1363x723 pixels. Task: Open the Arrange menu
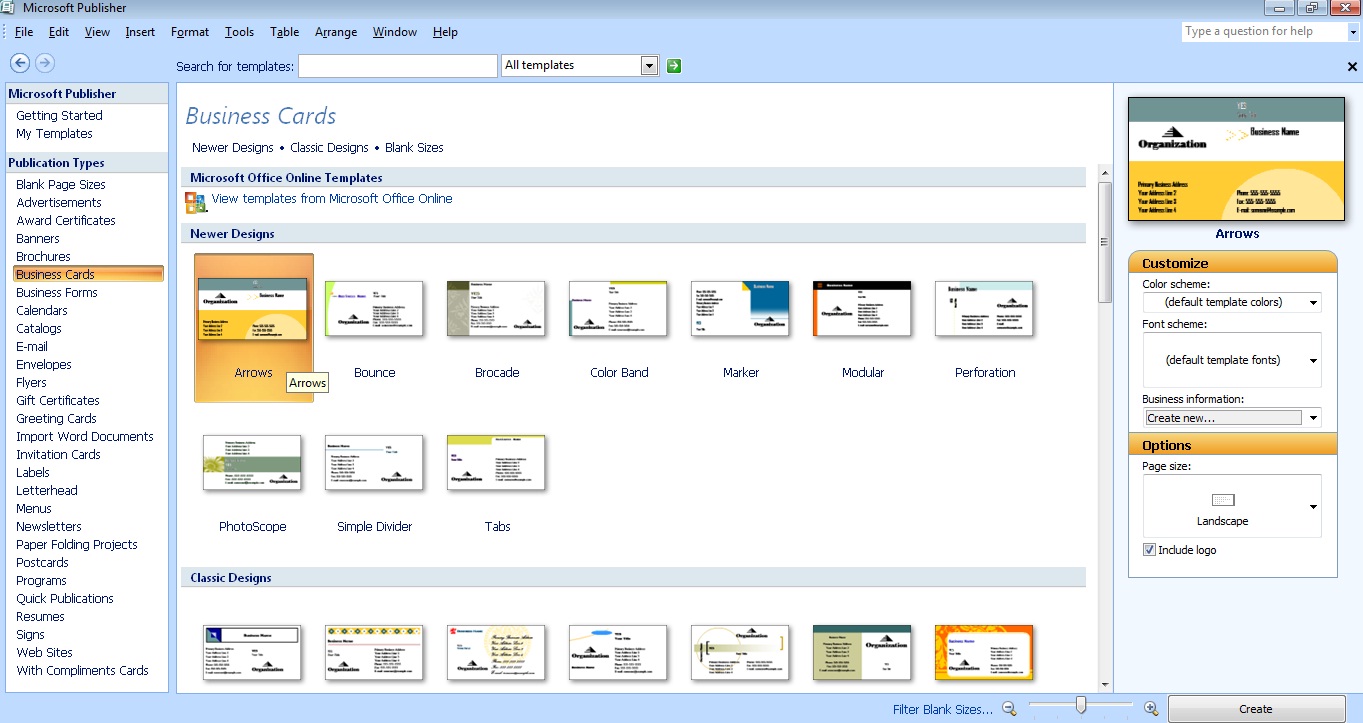pos(336,32)
